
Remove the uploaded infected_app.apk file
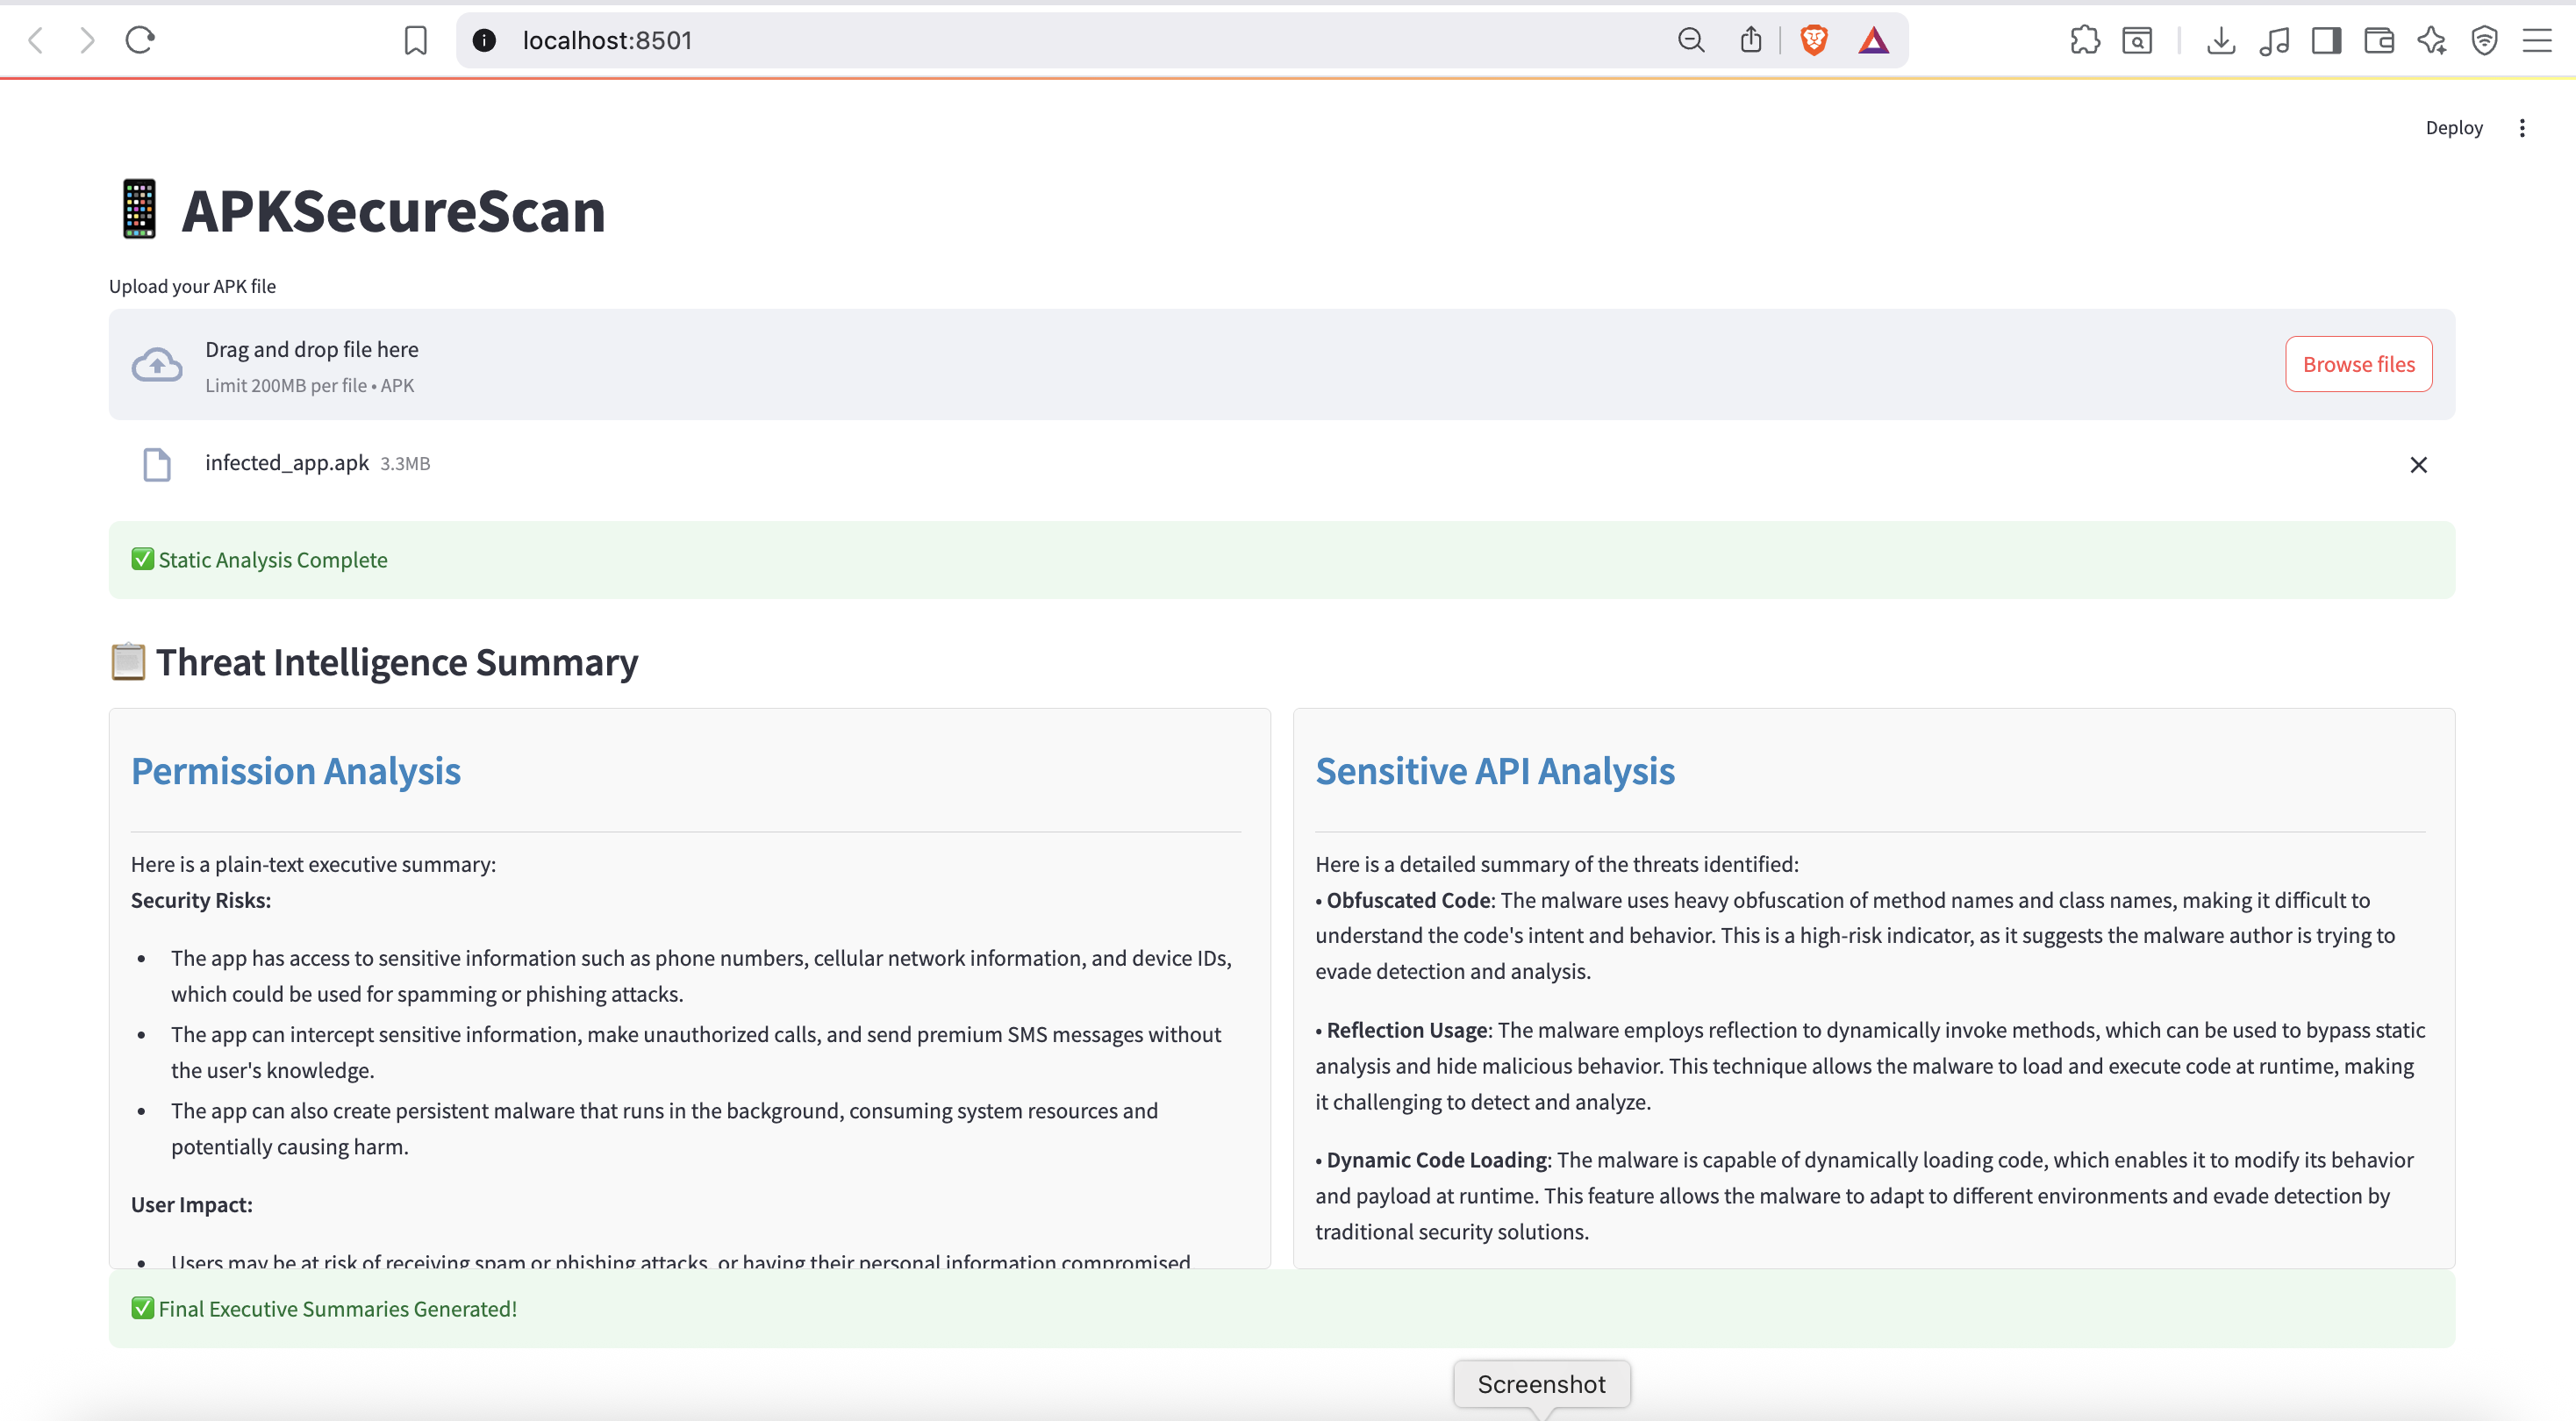[2418, 465]
